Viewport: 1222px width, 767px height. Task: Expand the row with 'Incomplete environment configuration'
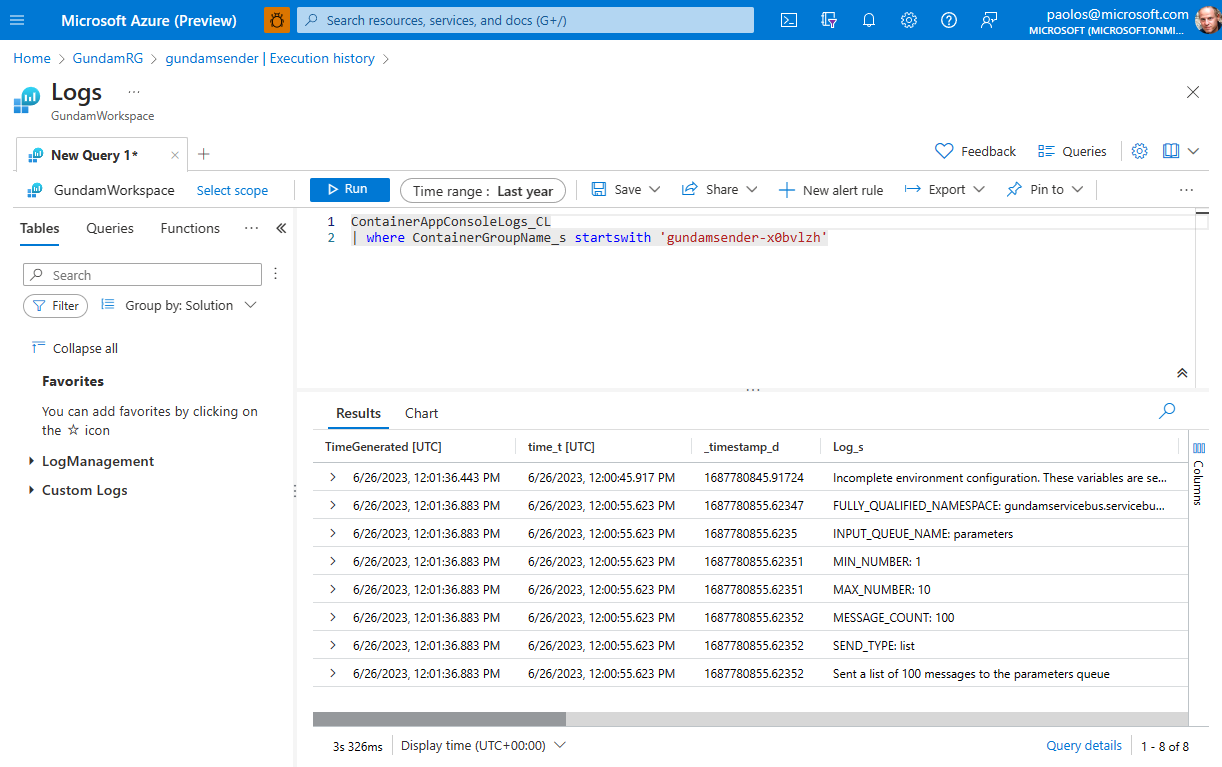coord(333,478)
